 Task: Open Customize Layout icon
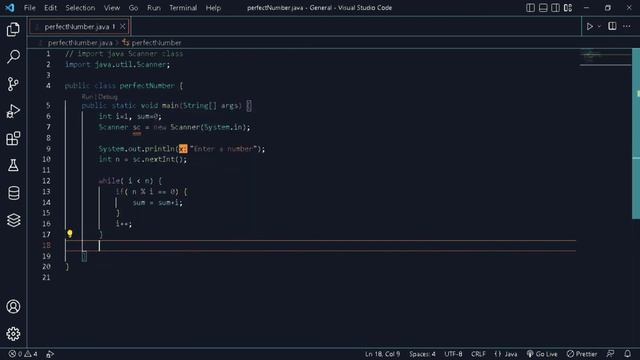click(x=568, y=8)
